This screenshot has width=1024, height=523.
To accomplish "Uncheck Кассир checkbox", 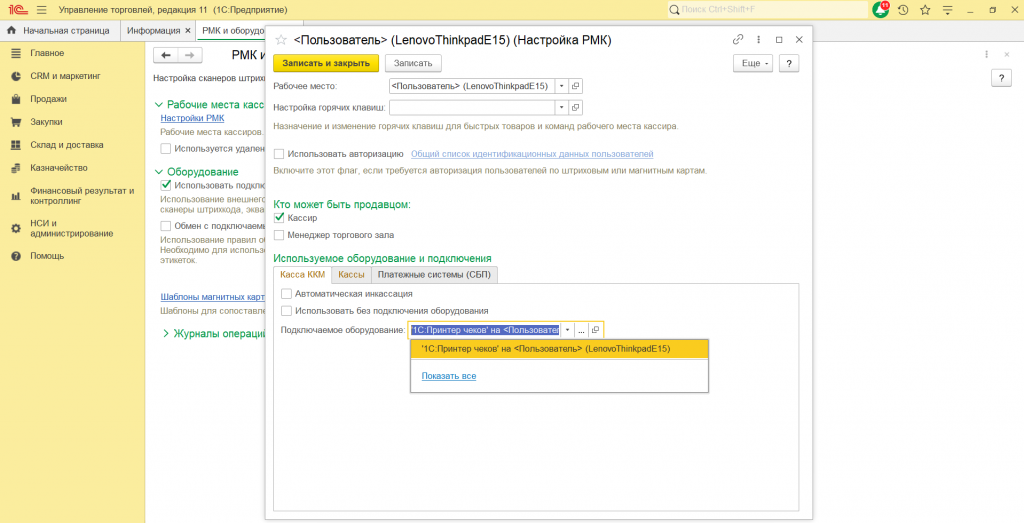I will (279, 217).
